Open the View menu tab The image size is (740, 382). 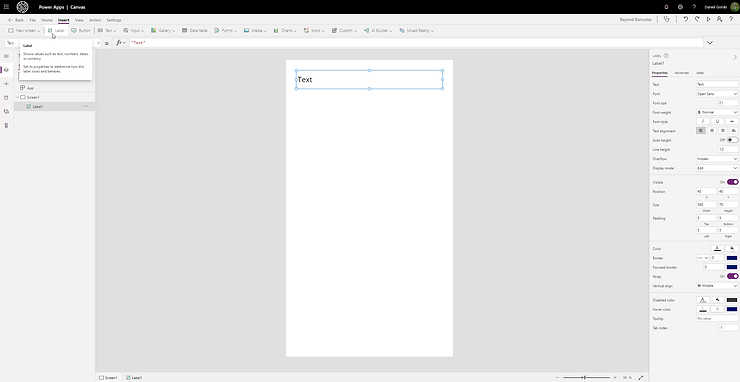pyautogui.click(x=79, y=20)
